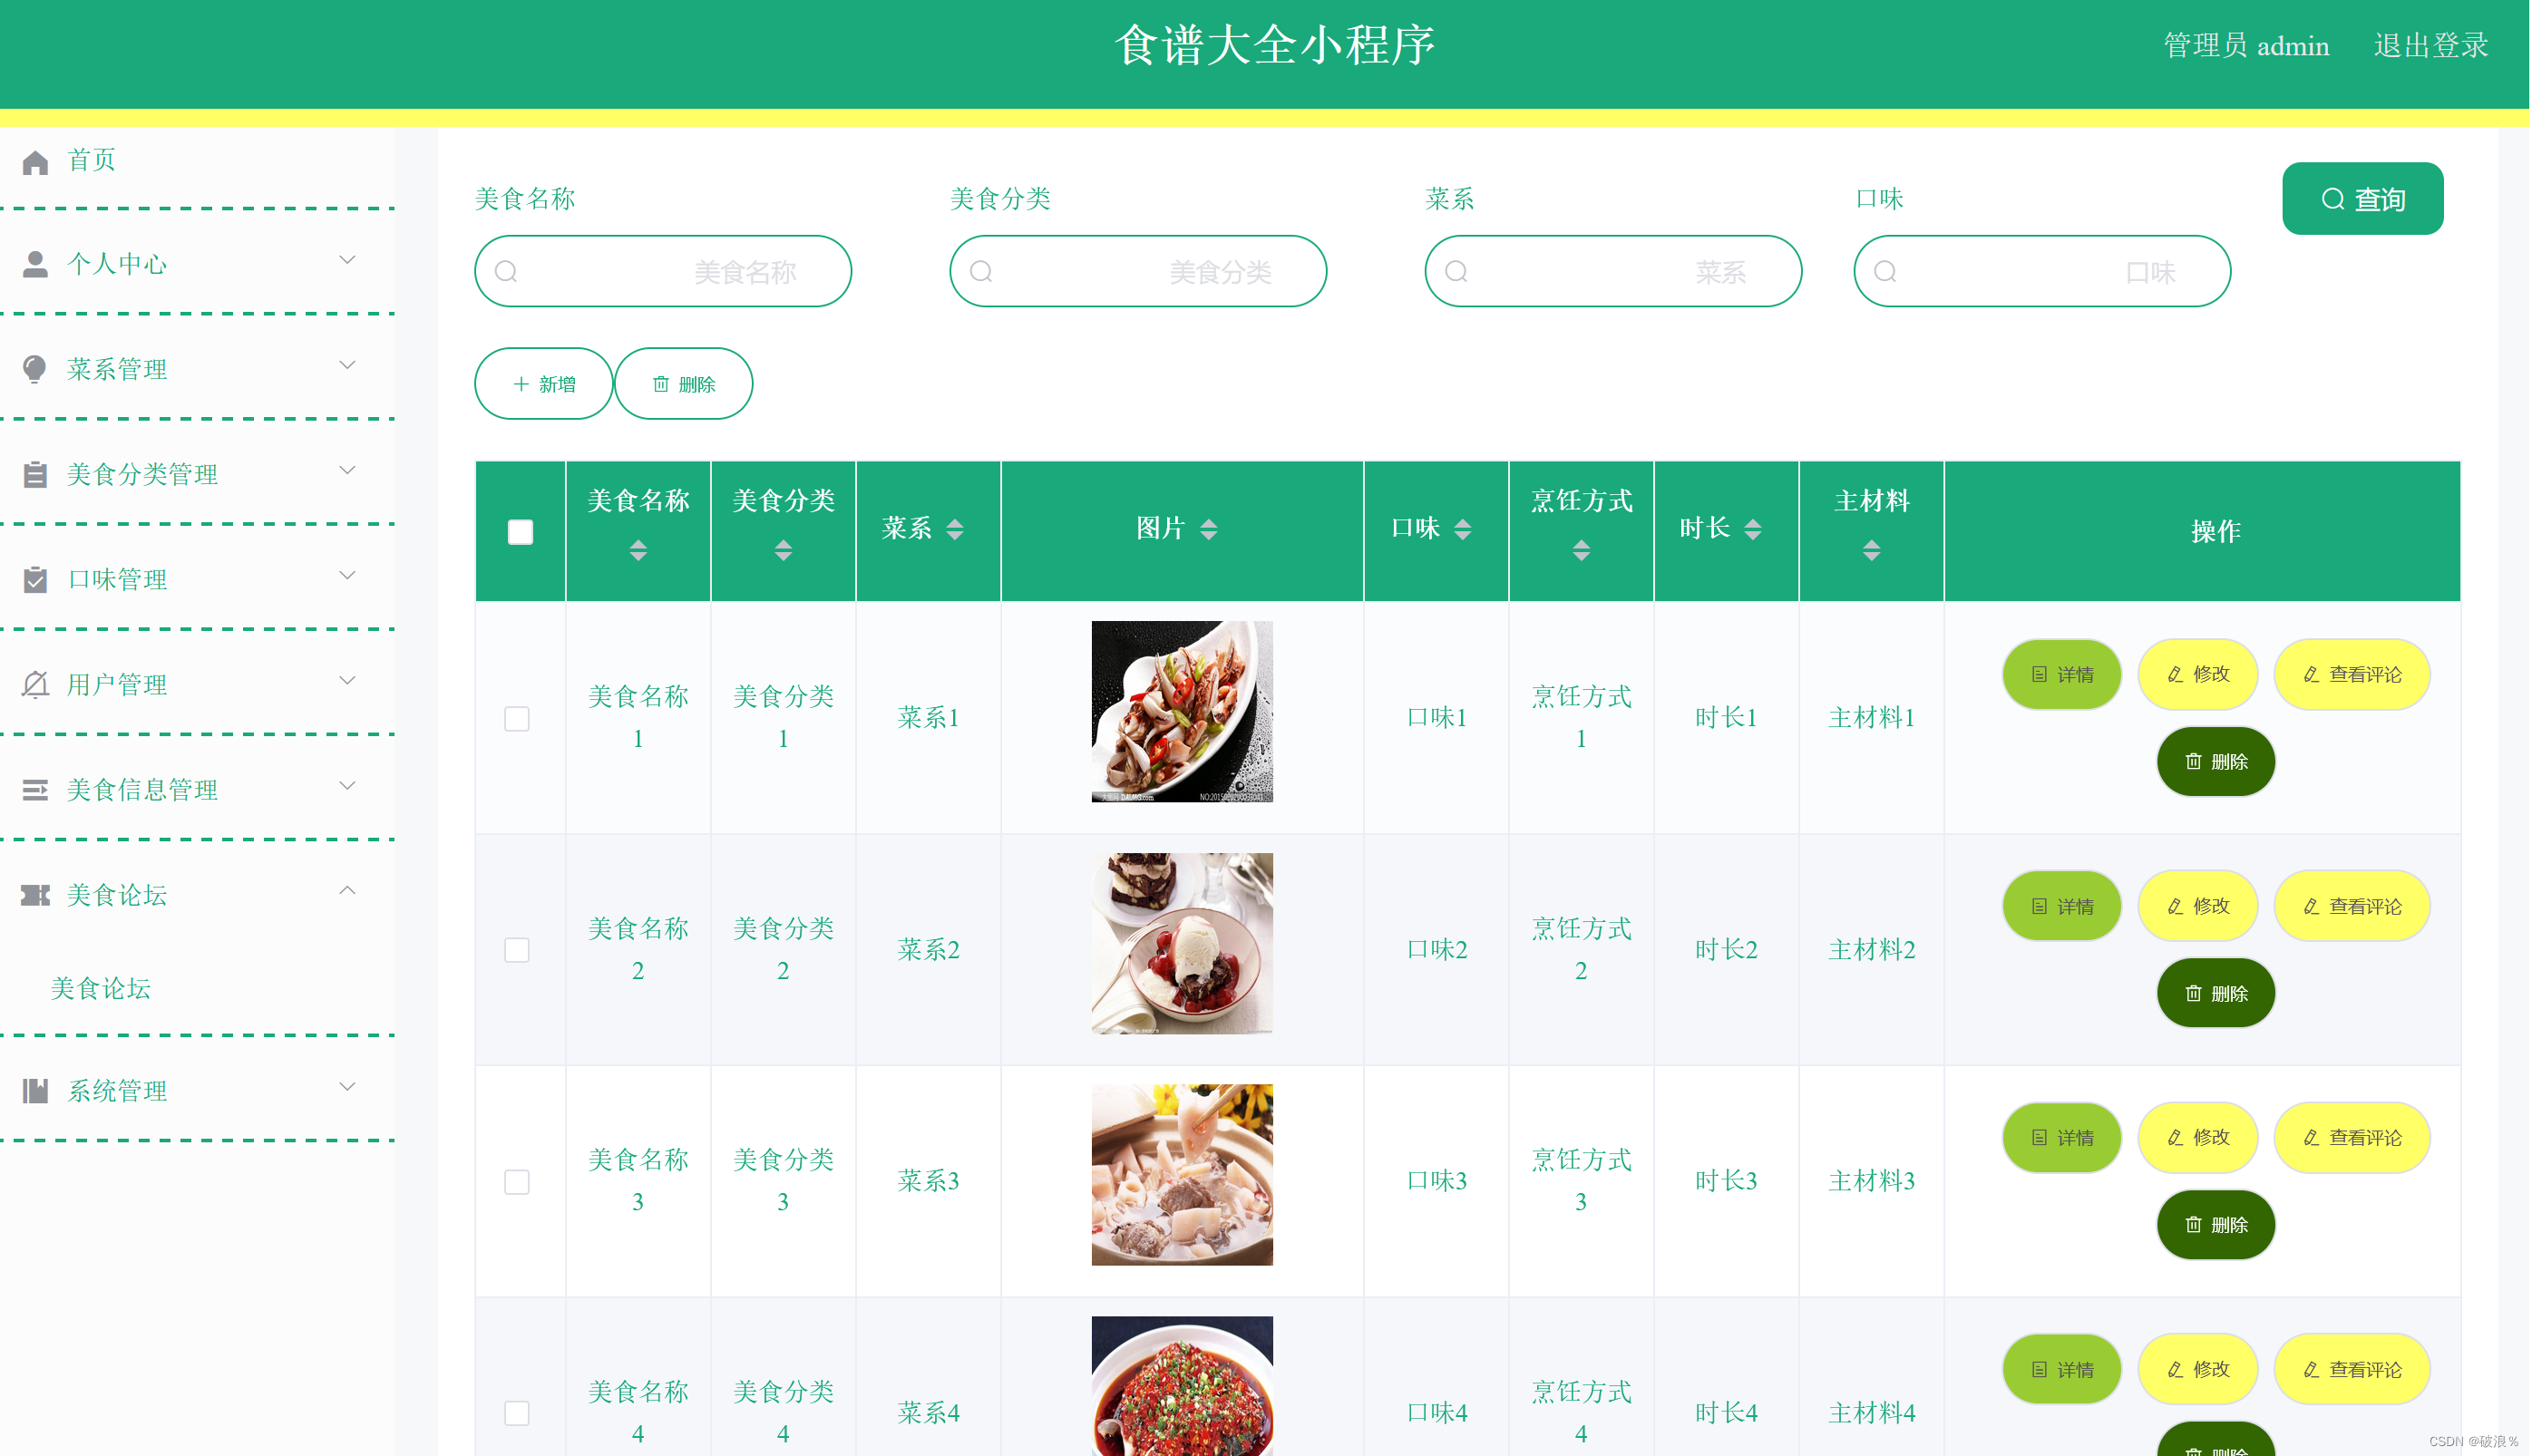
Task: Click the 首页 home icon in sidebar
Action: (36, 160)
